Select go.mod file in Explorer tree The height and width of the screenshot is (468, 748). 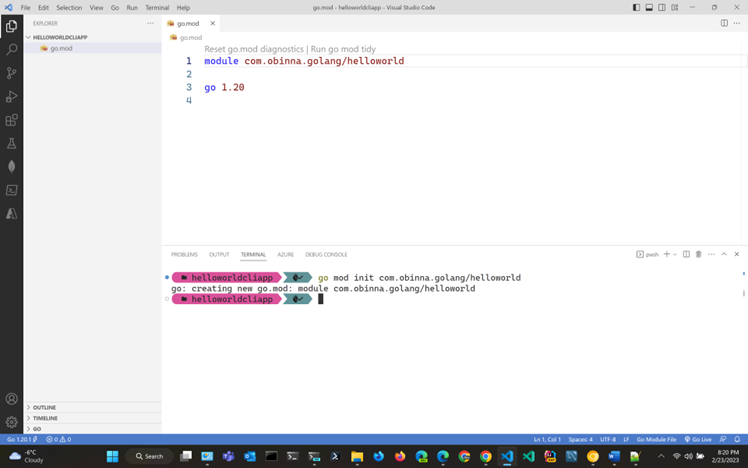point(93,48)
